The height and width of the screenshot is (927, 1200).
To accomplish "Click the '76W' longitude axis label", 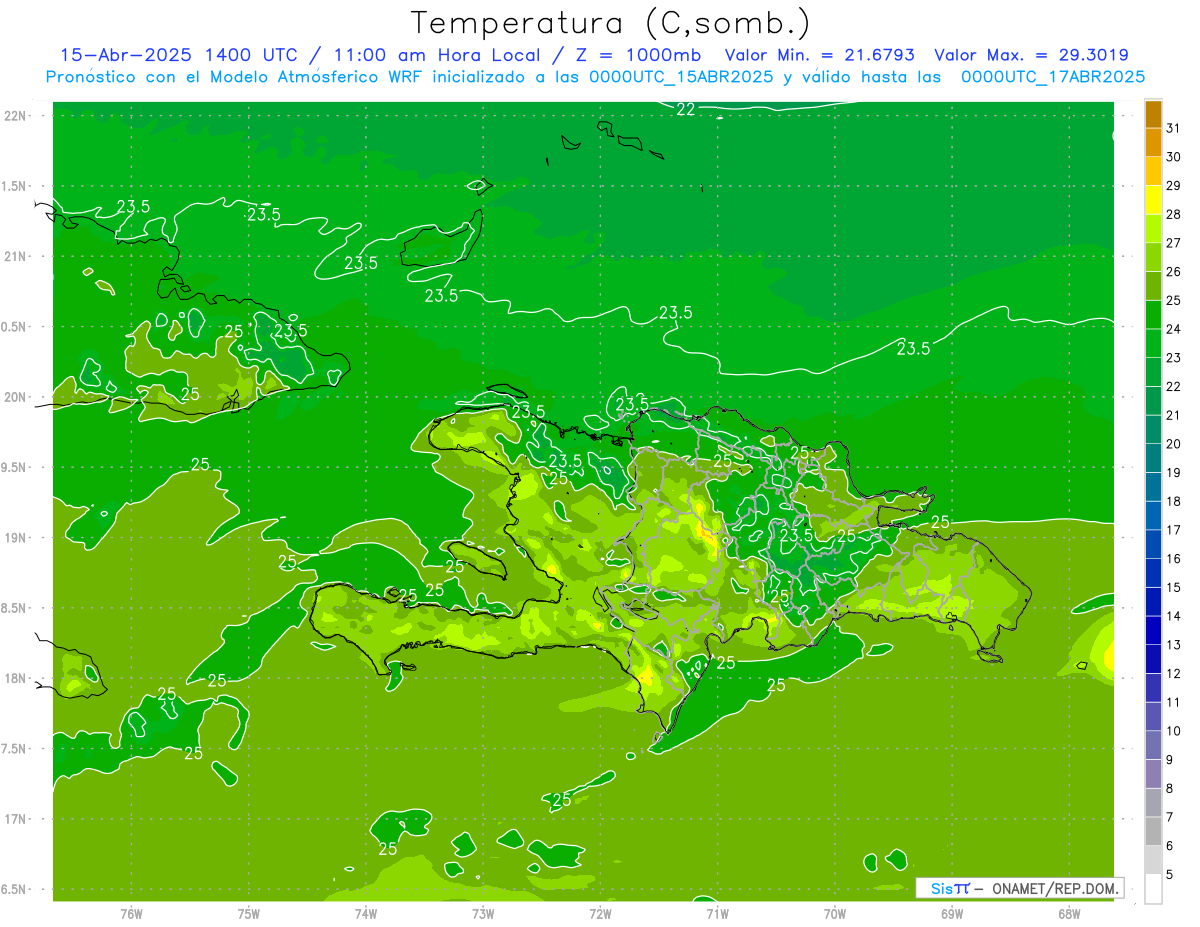I will [131, 914].
